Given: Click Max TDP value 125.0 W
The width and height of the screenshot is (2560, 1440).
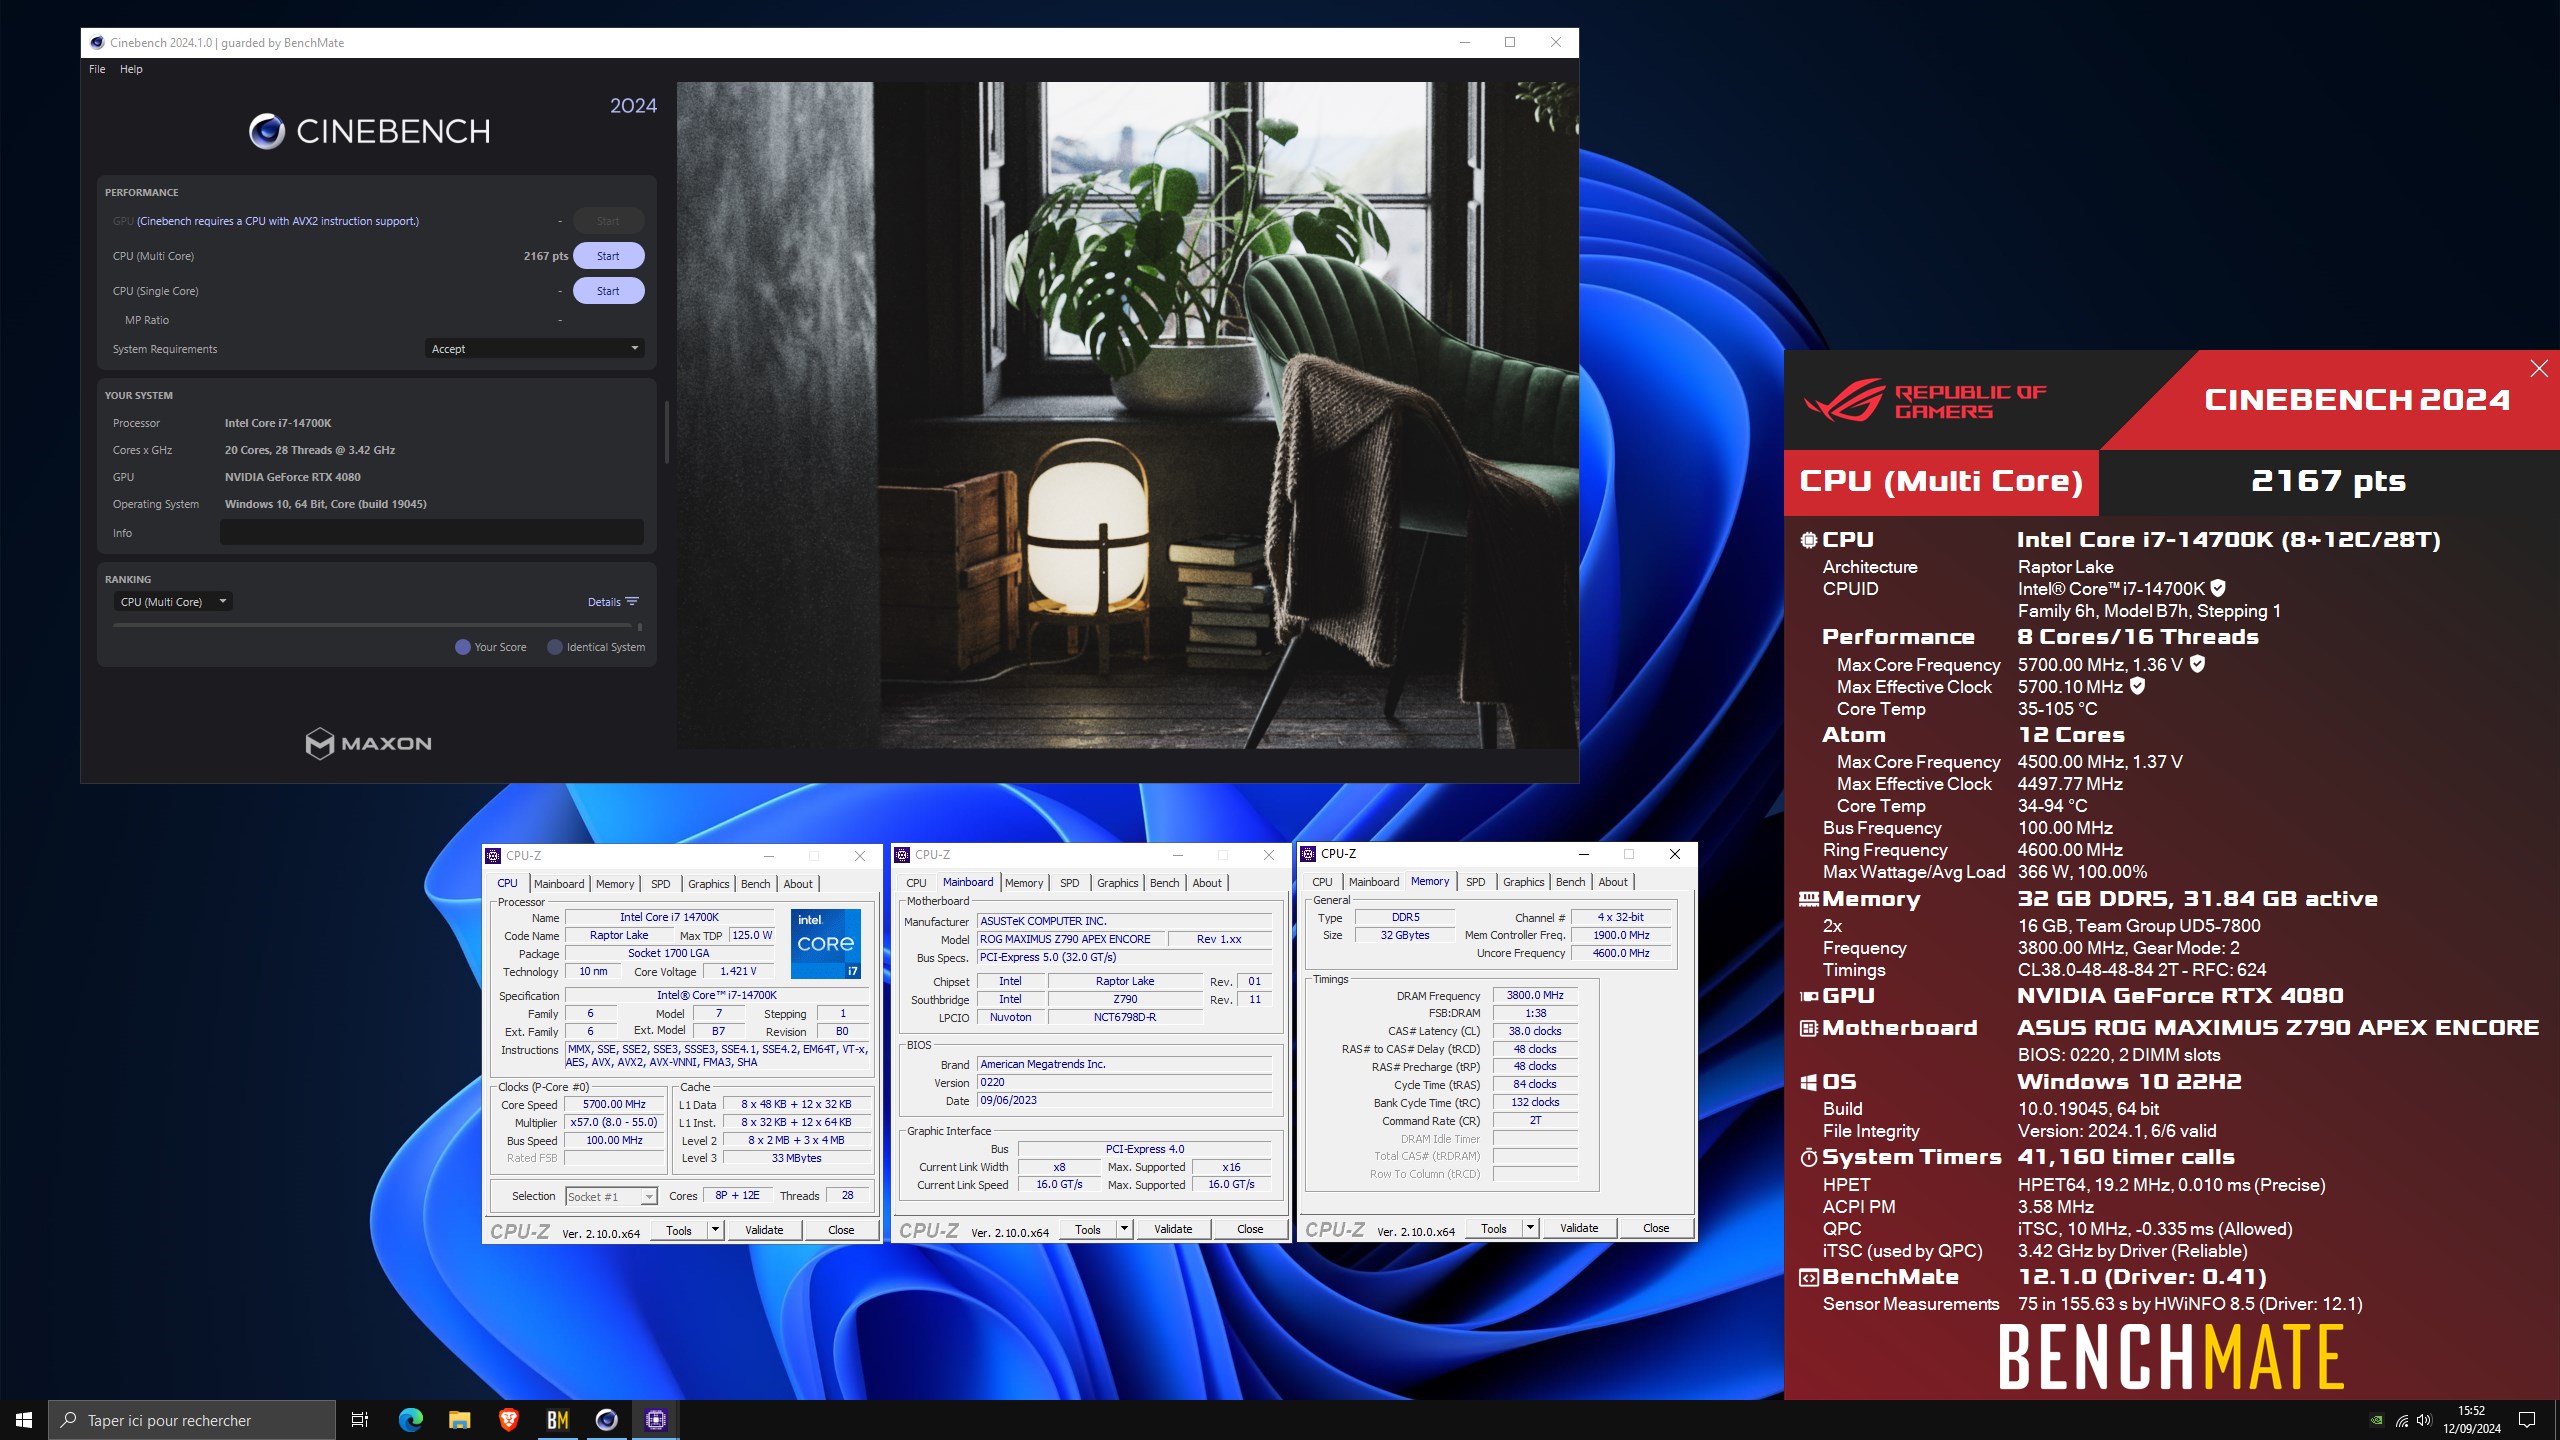Looking at the screenshot, I should [751, 936].
